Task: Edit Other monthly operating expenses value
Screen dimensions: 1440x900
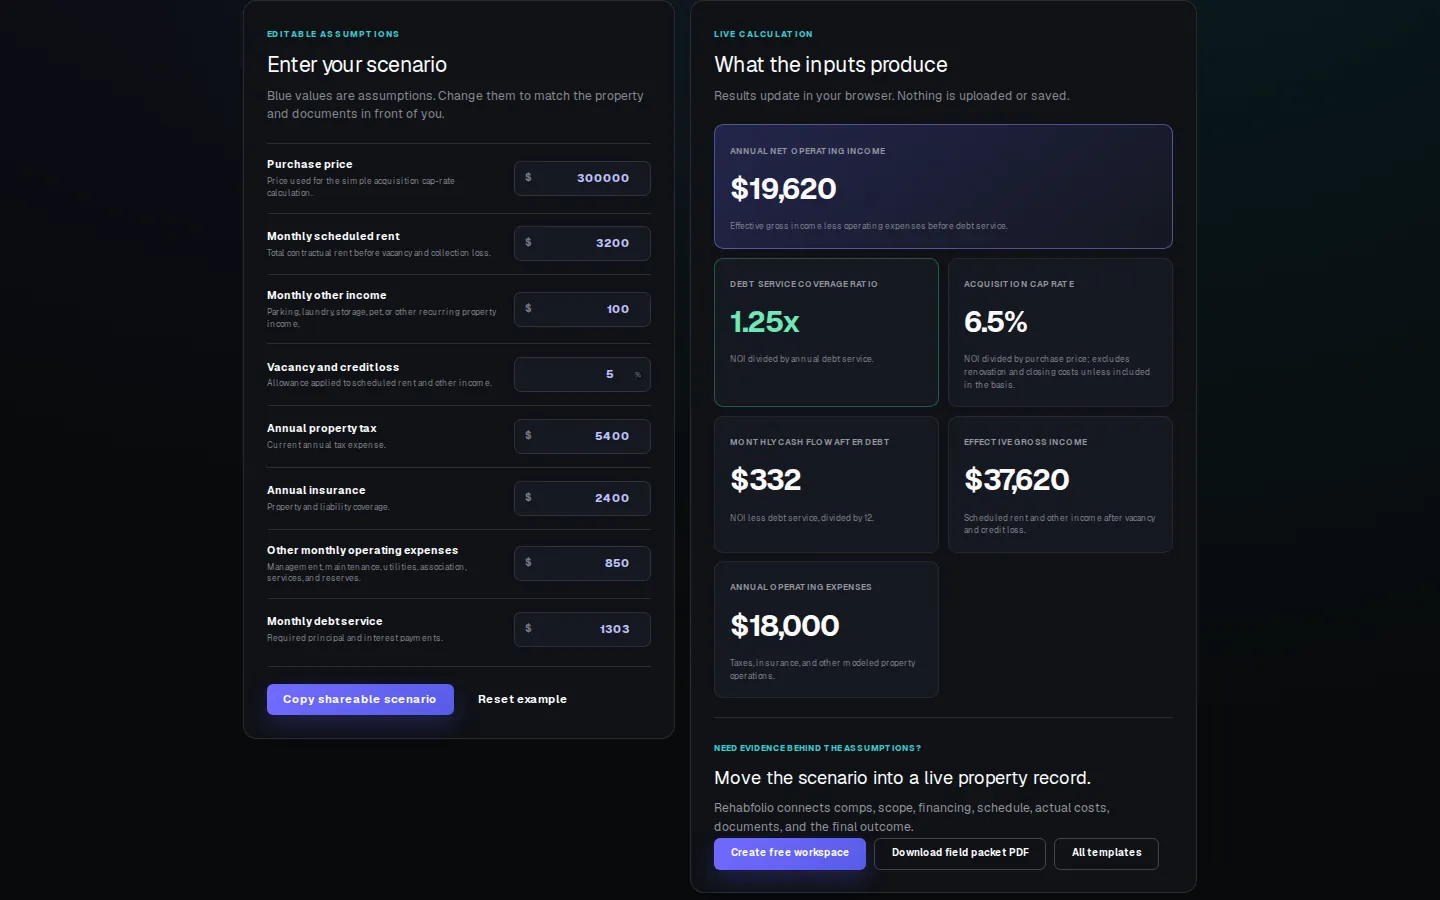Action: coord(582,563)
